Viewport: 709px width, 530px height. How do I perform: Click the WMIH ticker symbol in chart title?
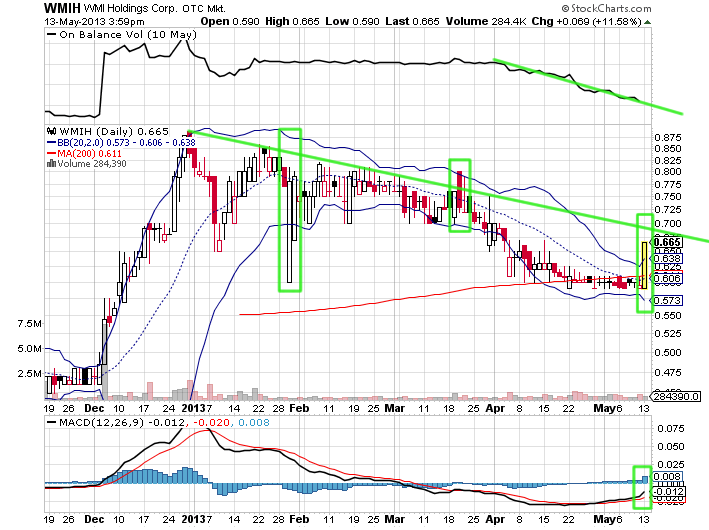62,8
